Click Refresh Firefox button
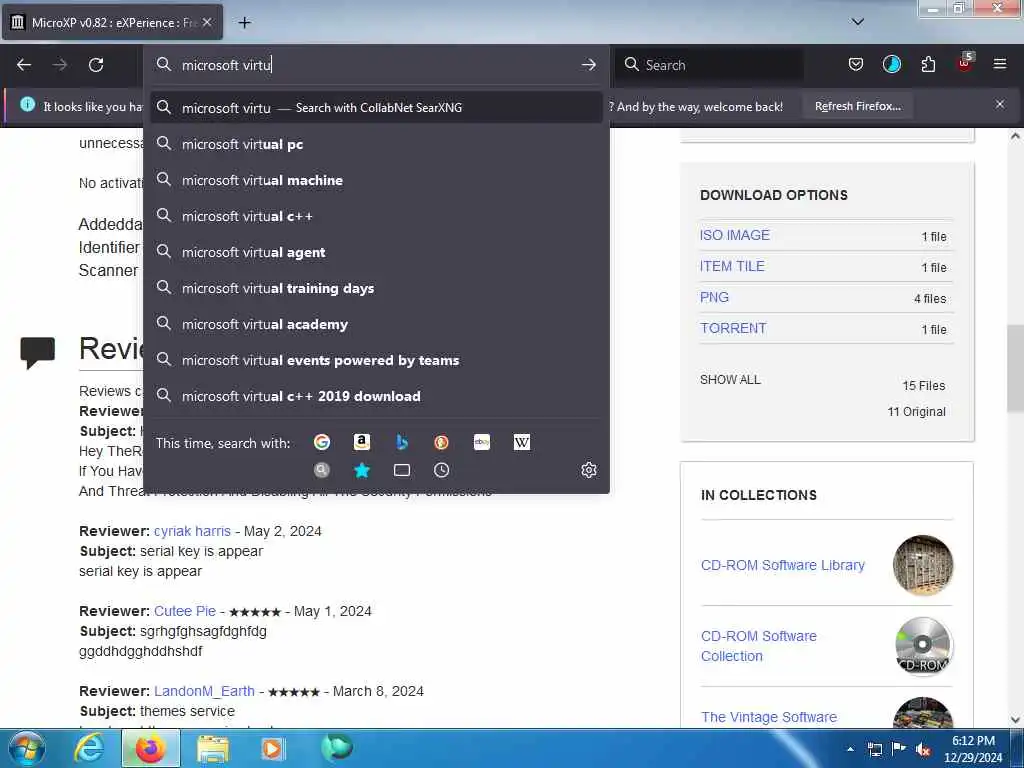The image size is (1024, 768). 857,106
